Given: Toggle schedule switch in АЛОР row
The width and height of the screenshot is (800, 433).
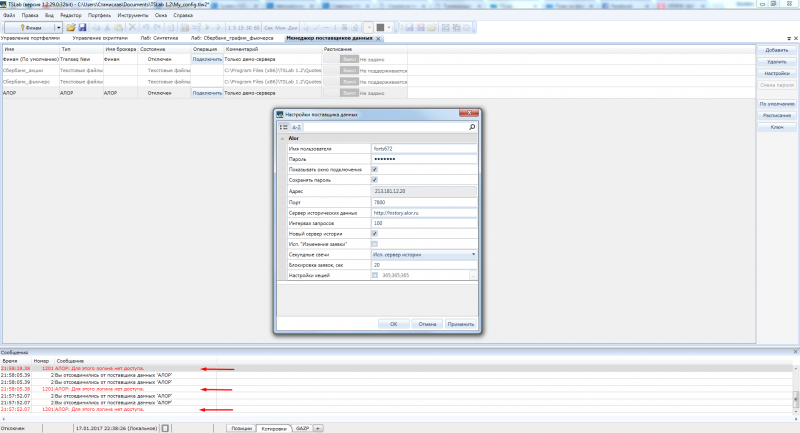Looking at the screenshot, I should point(341,93).
